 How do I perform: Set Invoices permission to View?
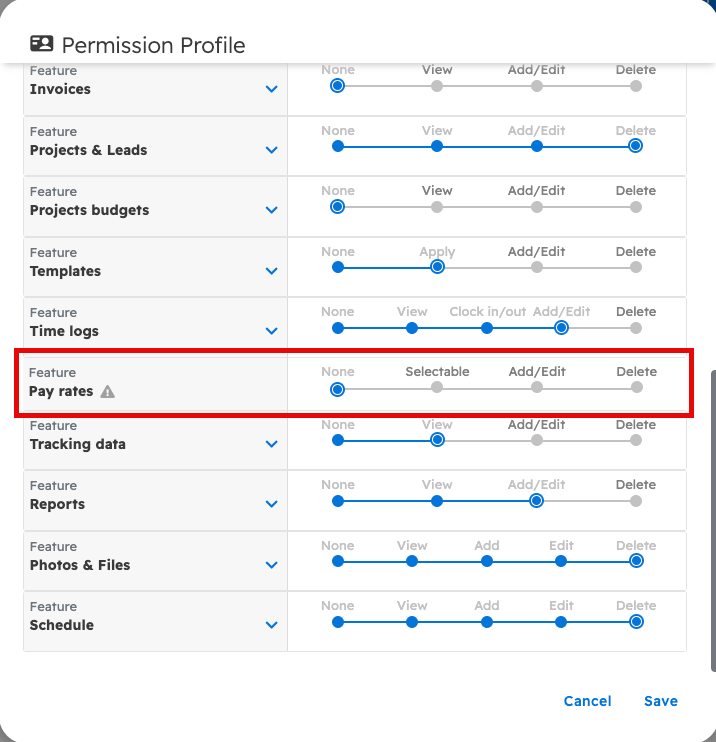click(x=437, y=86)
